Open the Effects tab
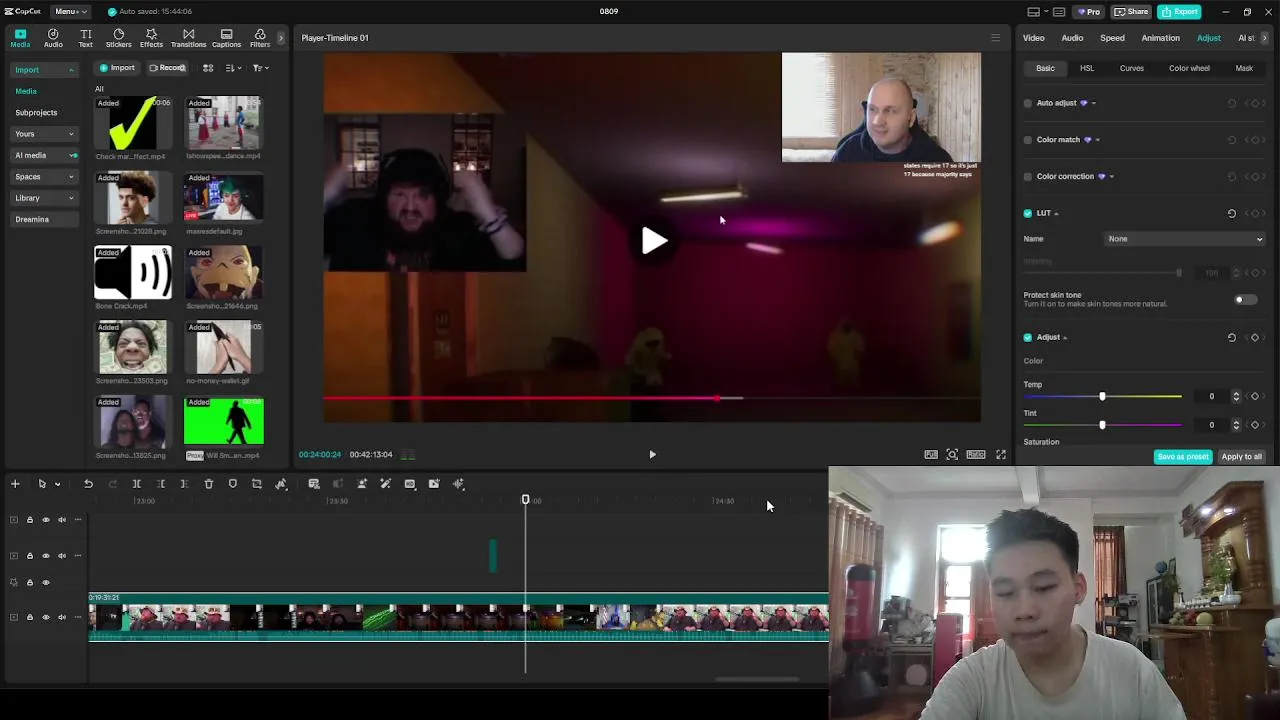Viewport: 1280px width, 720px height. point(151,38)
